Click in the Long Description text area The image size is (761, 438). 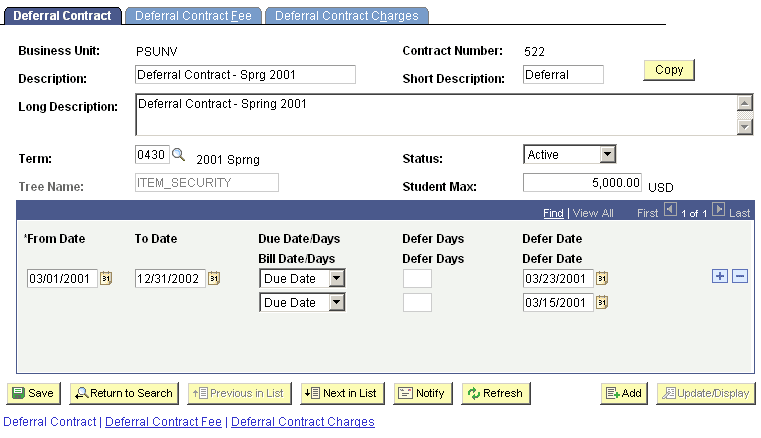tap(436, 115)
